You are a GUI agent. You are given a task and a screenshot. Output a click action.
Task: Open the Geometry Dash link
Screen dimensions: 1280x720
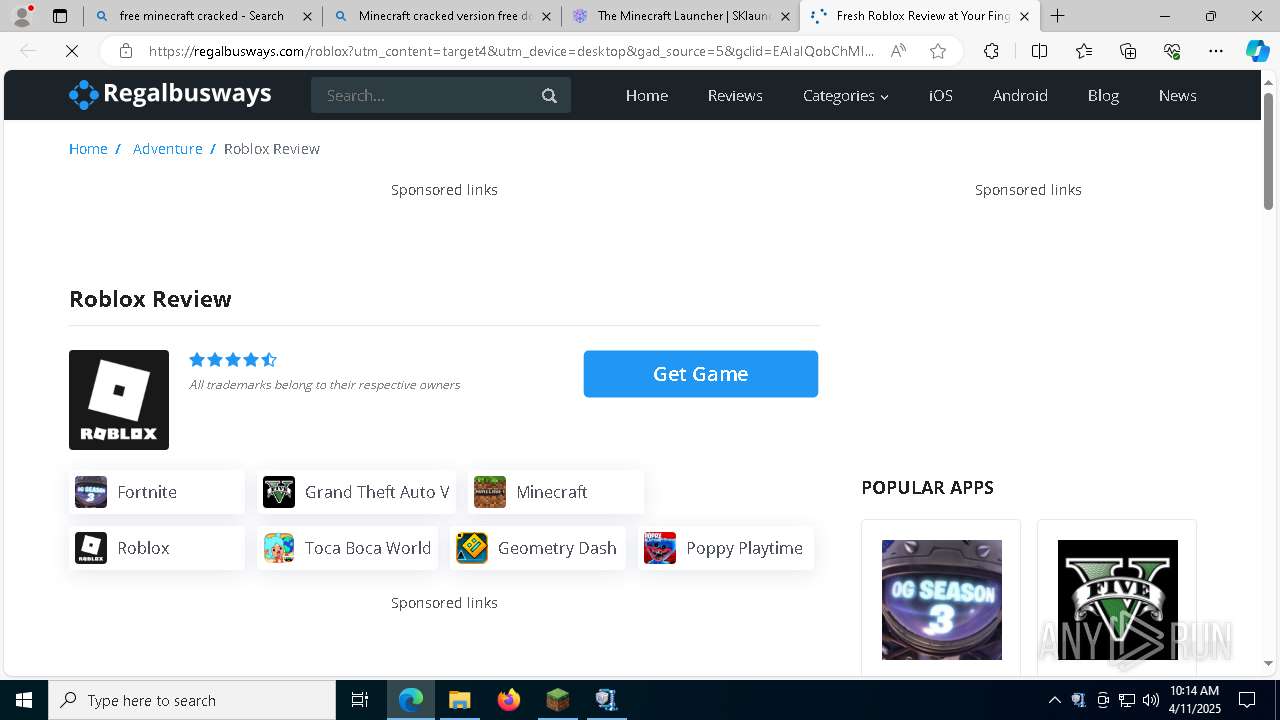[x=538, y=548]
